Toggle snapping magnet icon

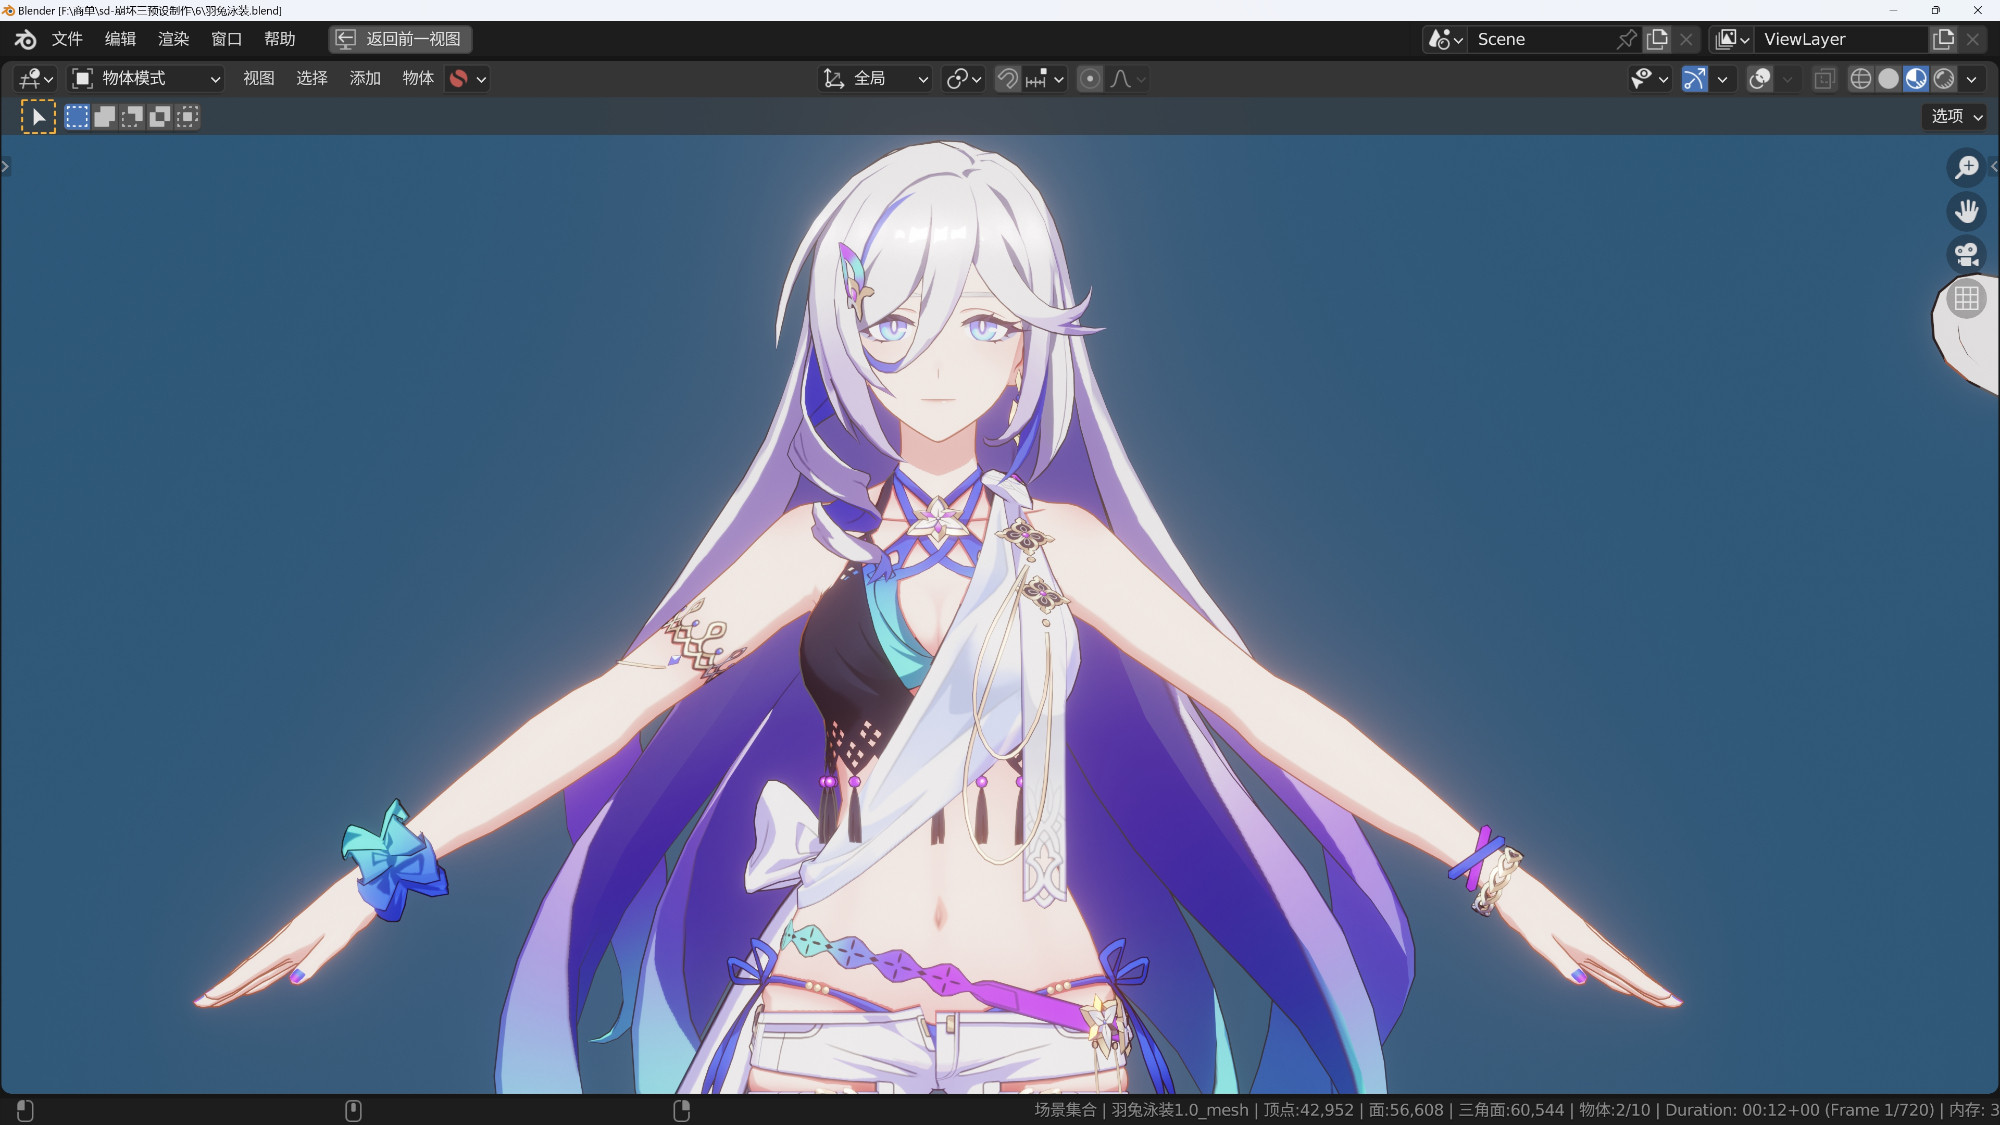[x=1008, y=79]
